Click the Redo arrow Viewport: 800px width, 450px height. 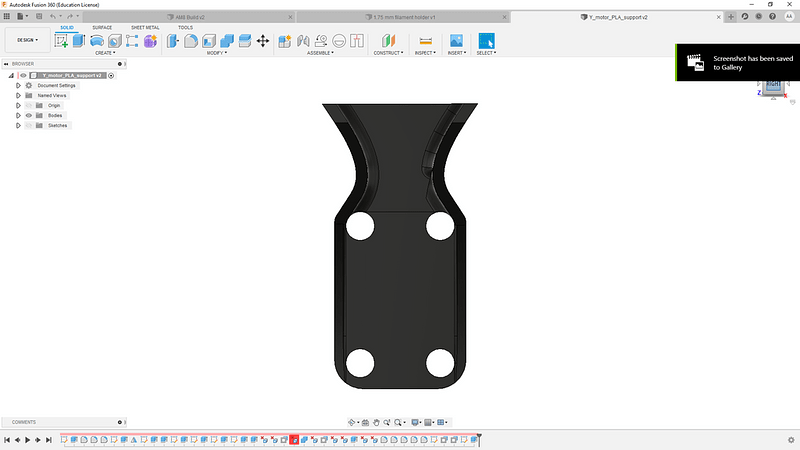tap(70, 16)
